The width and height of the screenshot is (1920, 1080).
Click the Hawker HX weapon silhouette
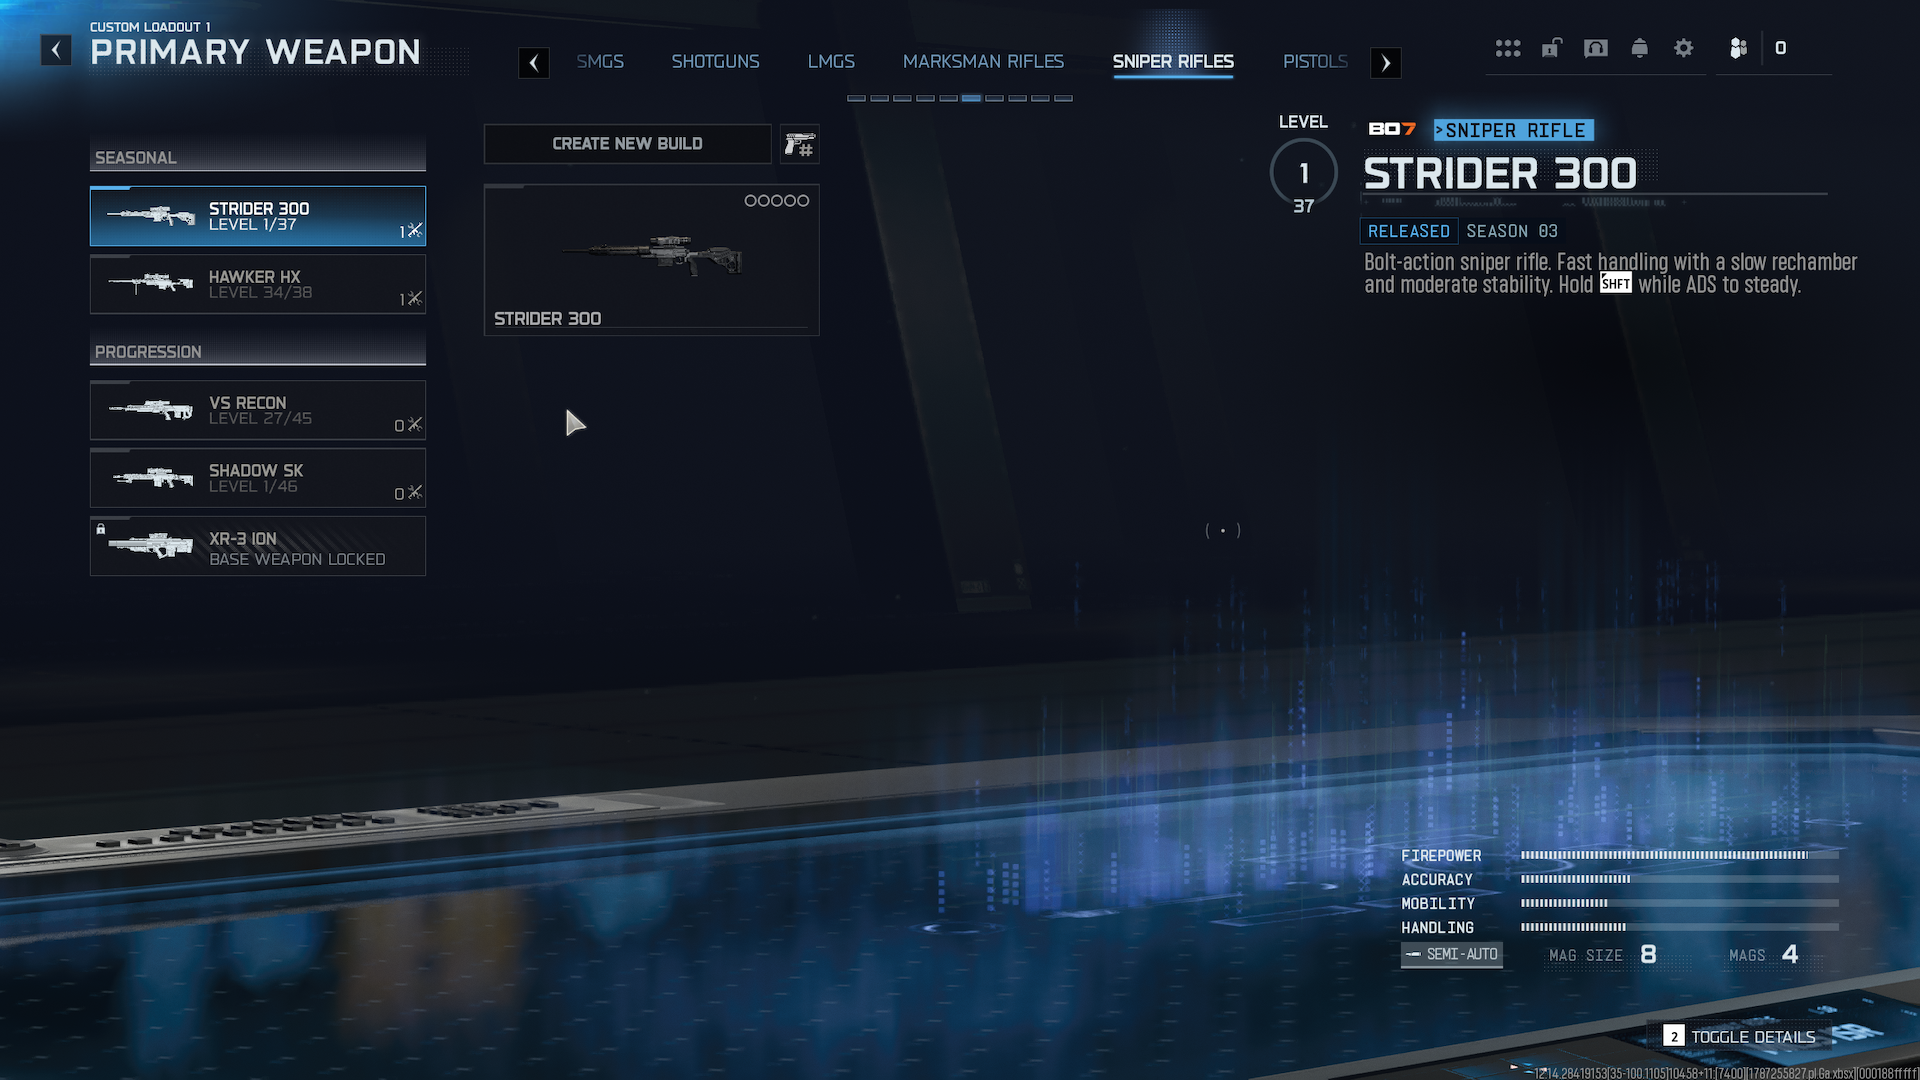point(151,283)
